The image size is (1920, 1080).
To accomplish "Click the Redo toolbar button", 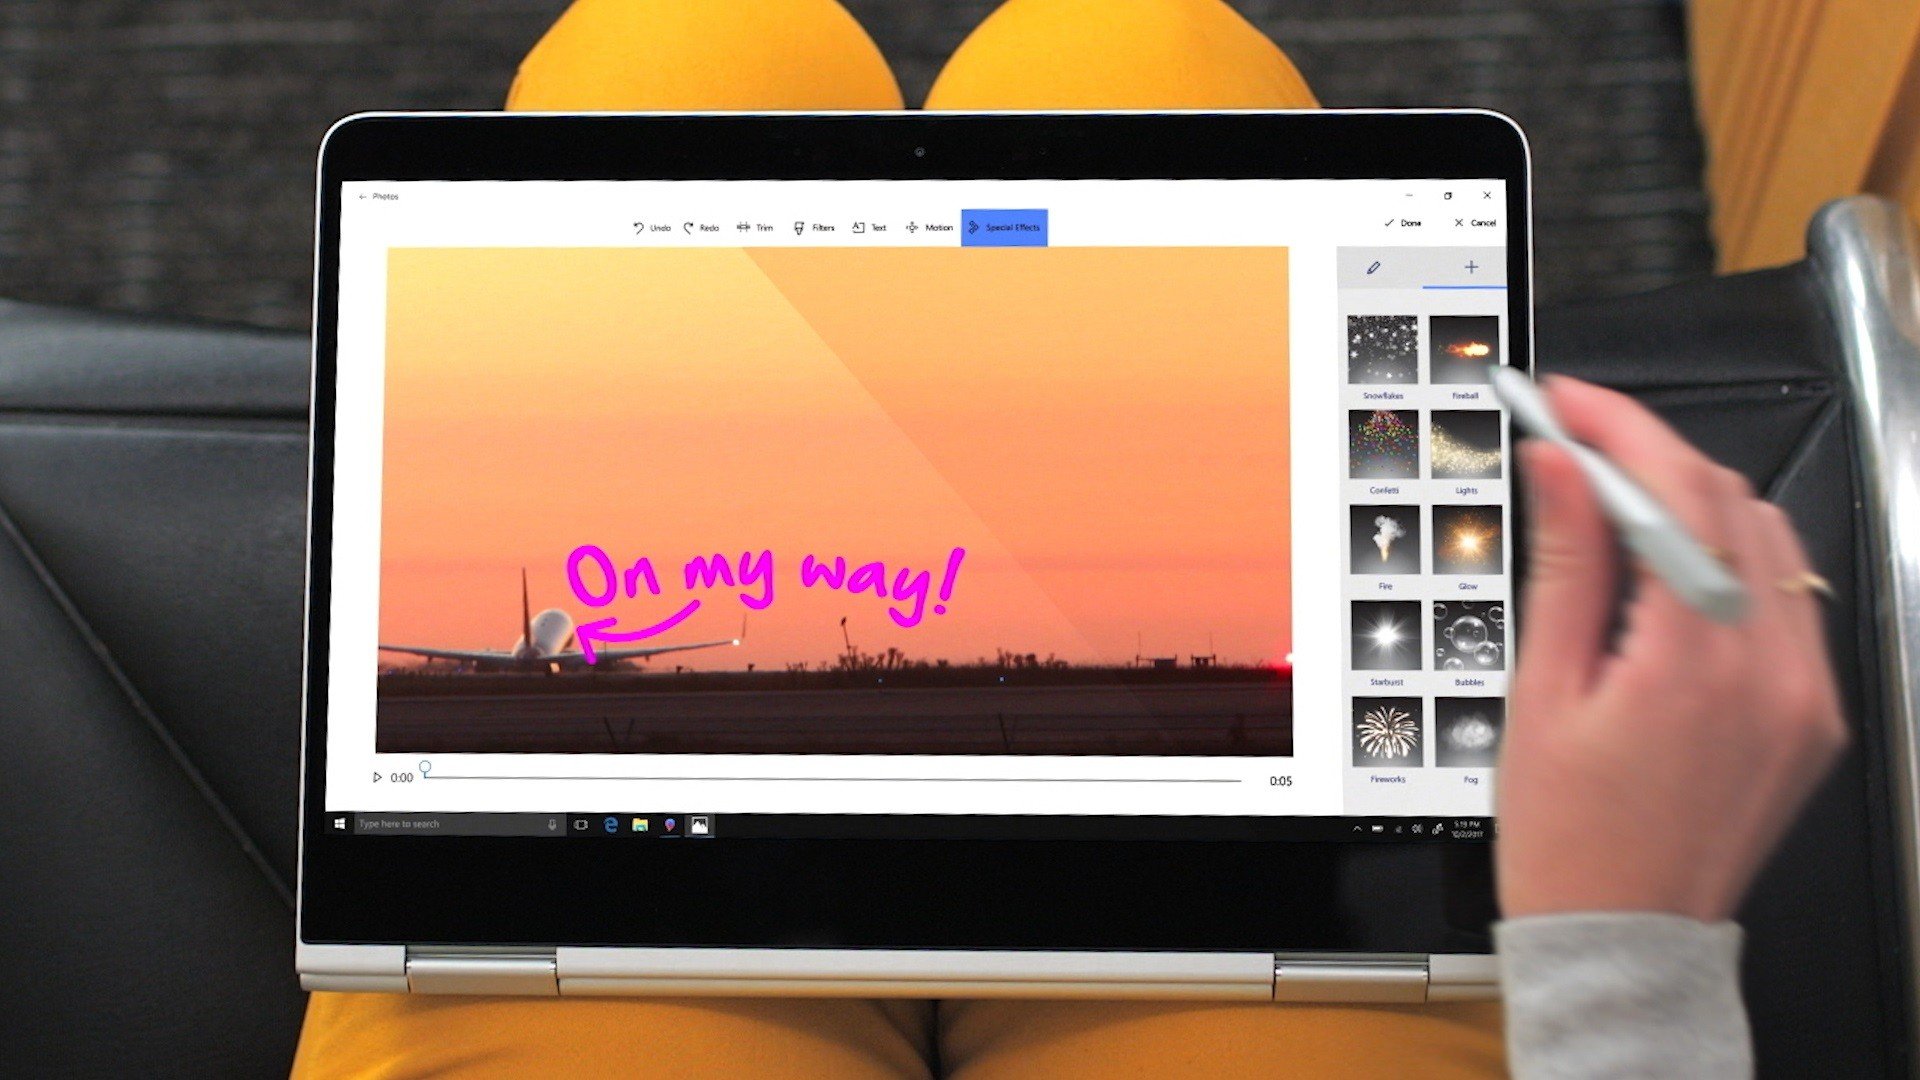I will pos(701,228).
